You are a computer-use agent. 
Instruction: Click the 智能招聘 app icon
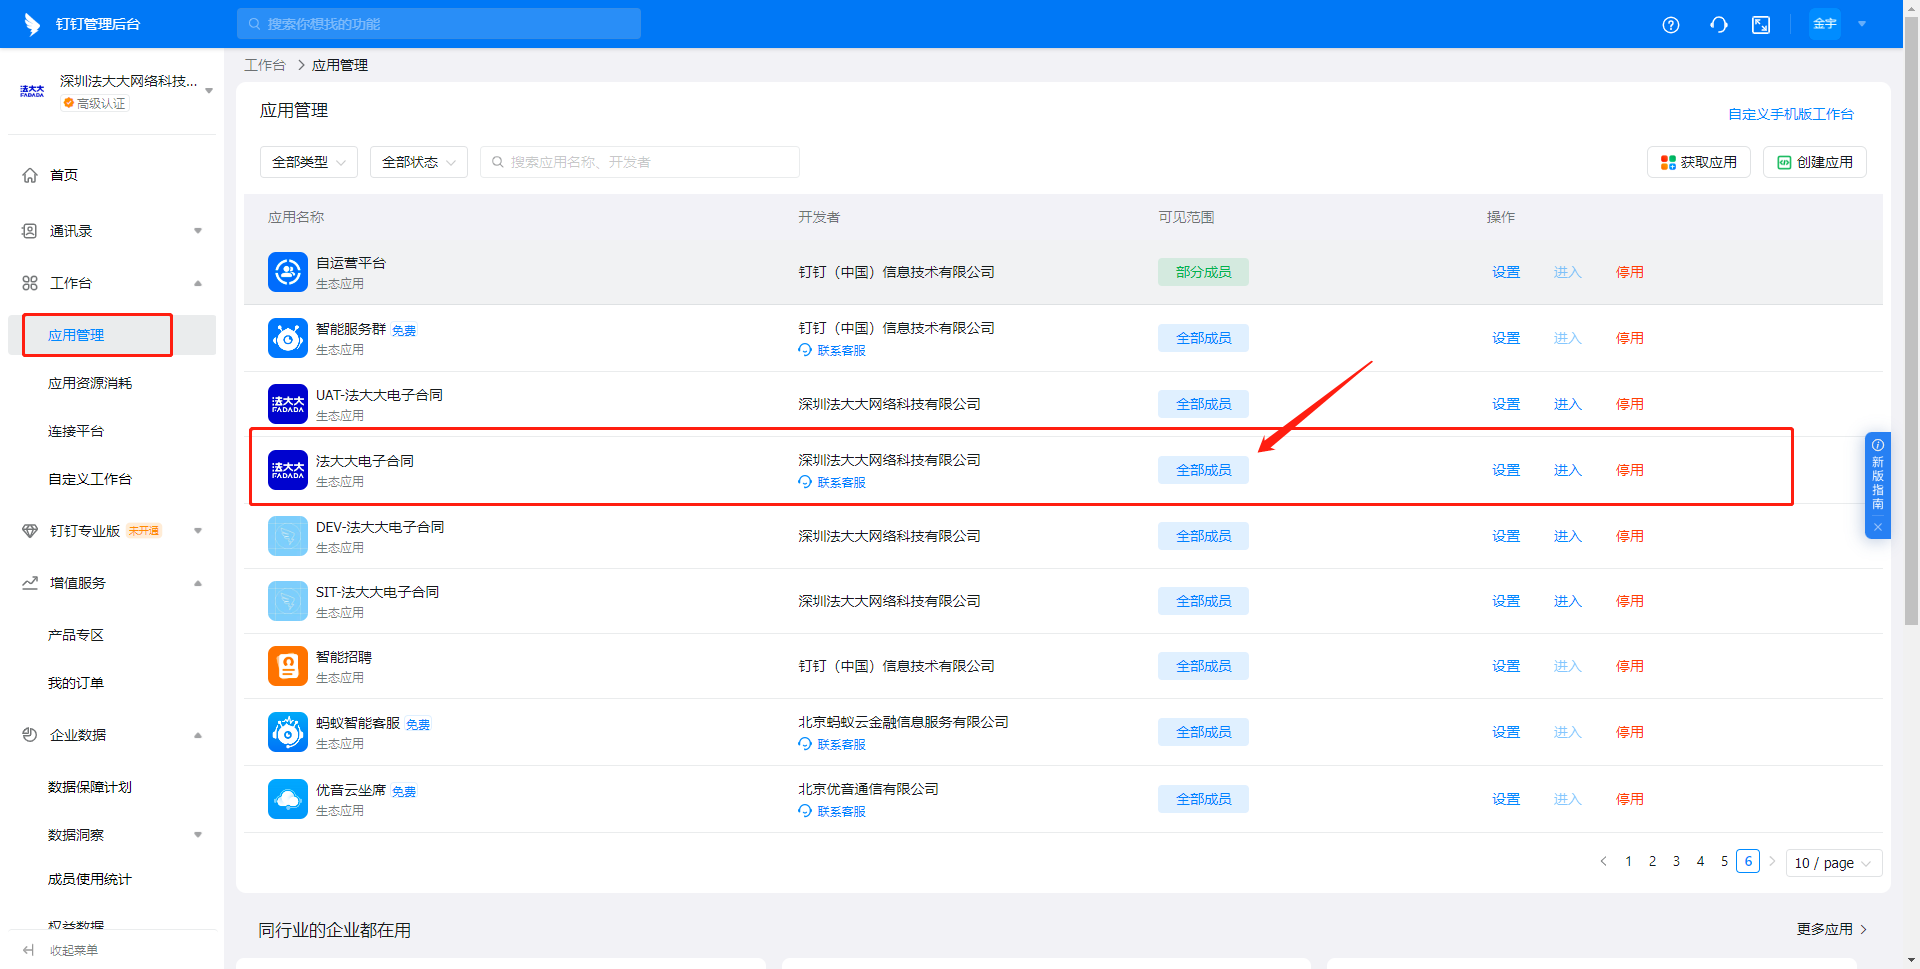tap(288, 666)
